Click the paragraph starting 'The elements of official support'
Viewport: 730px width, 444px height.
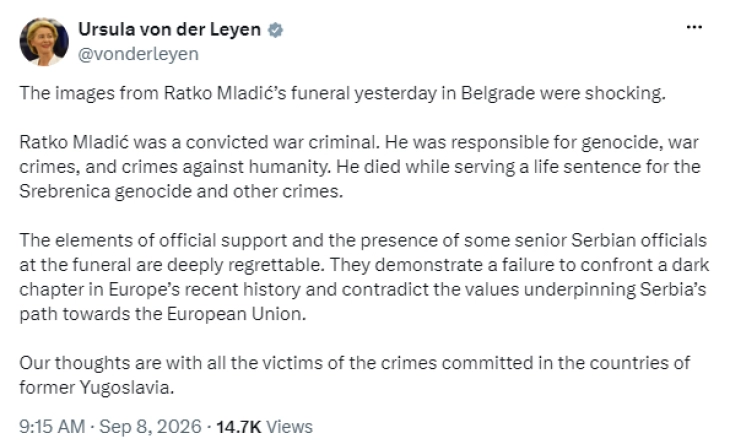(x=364, y=277)
